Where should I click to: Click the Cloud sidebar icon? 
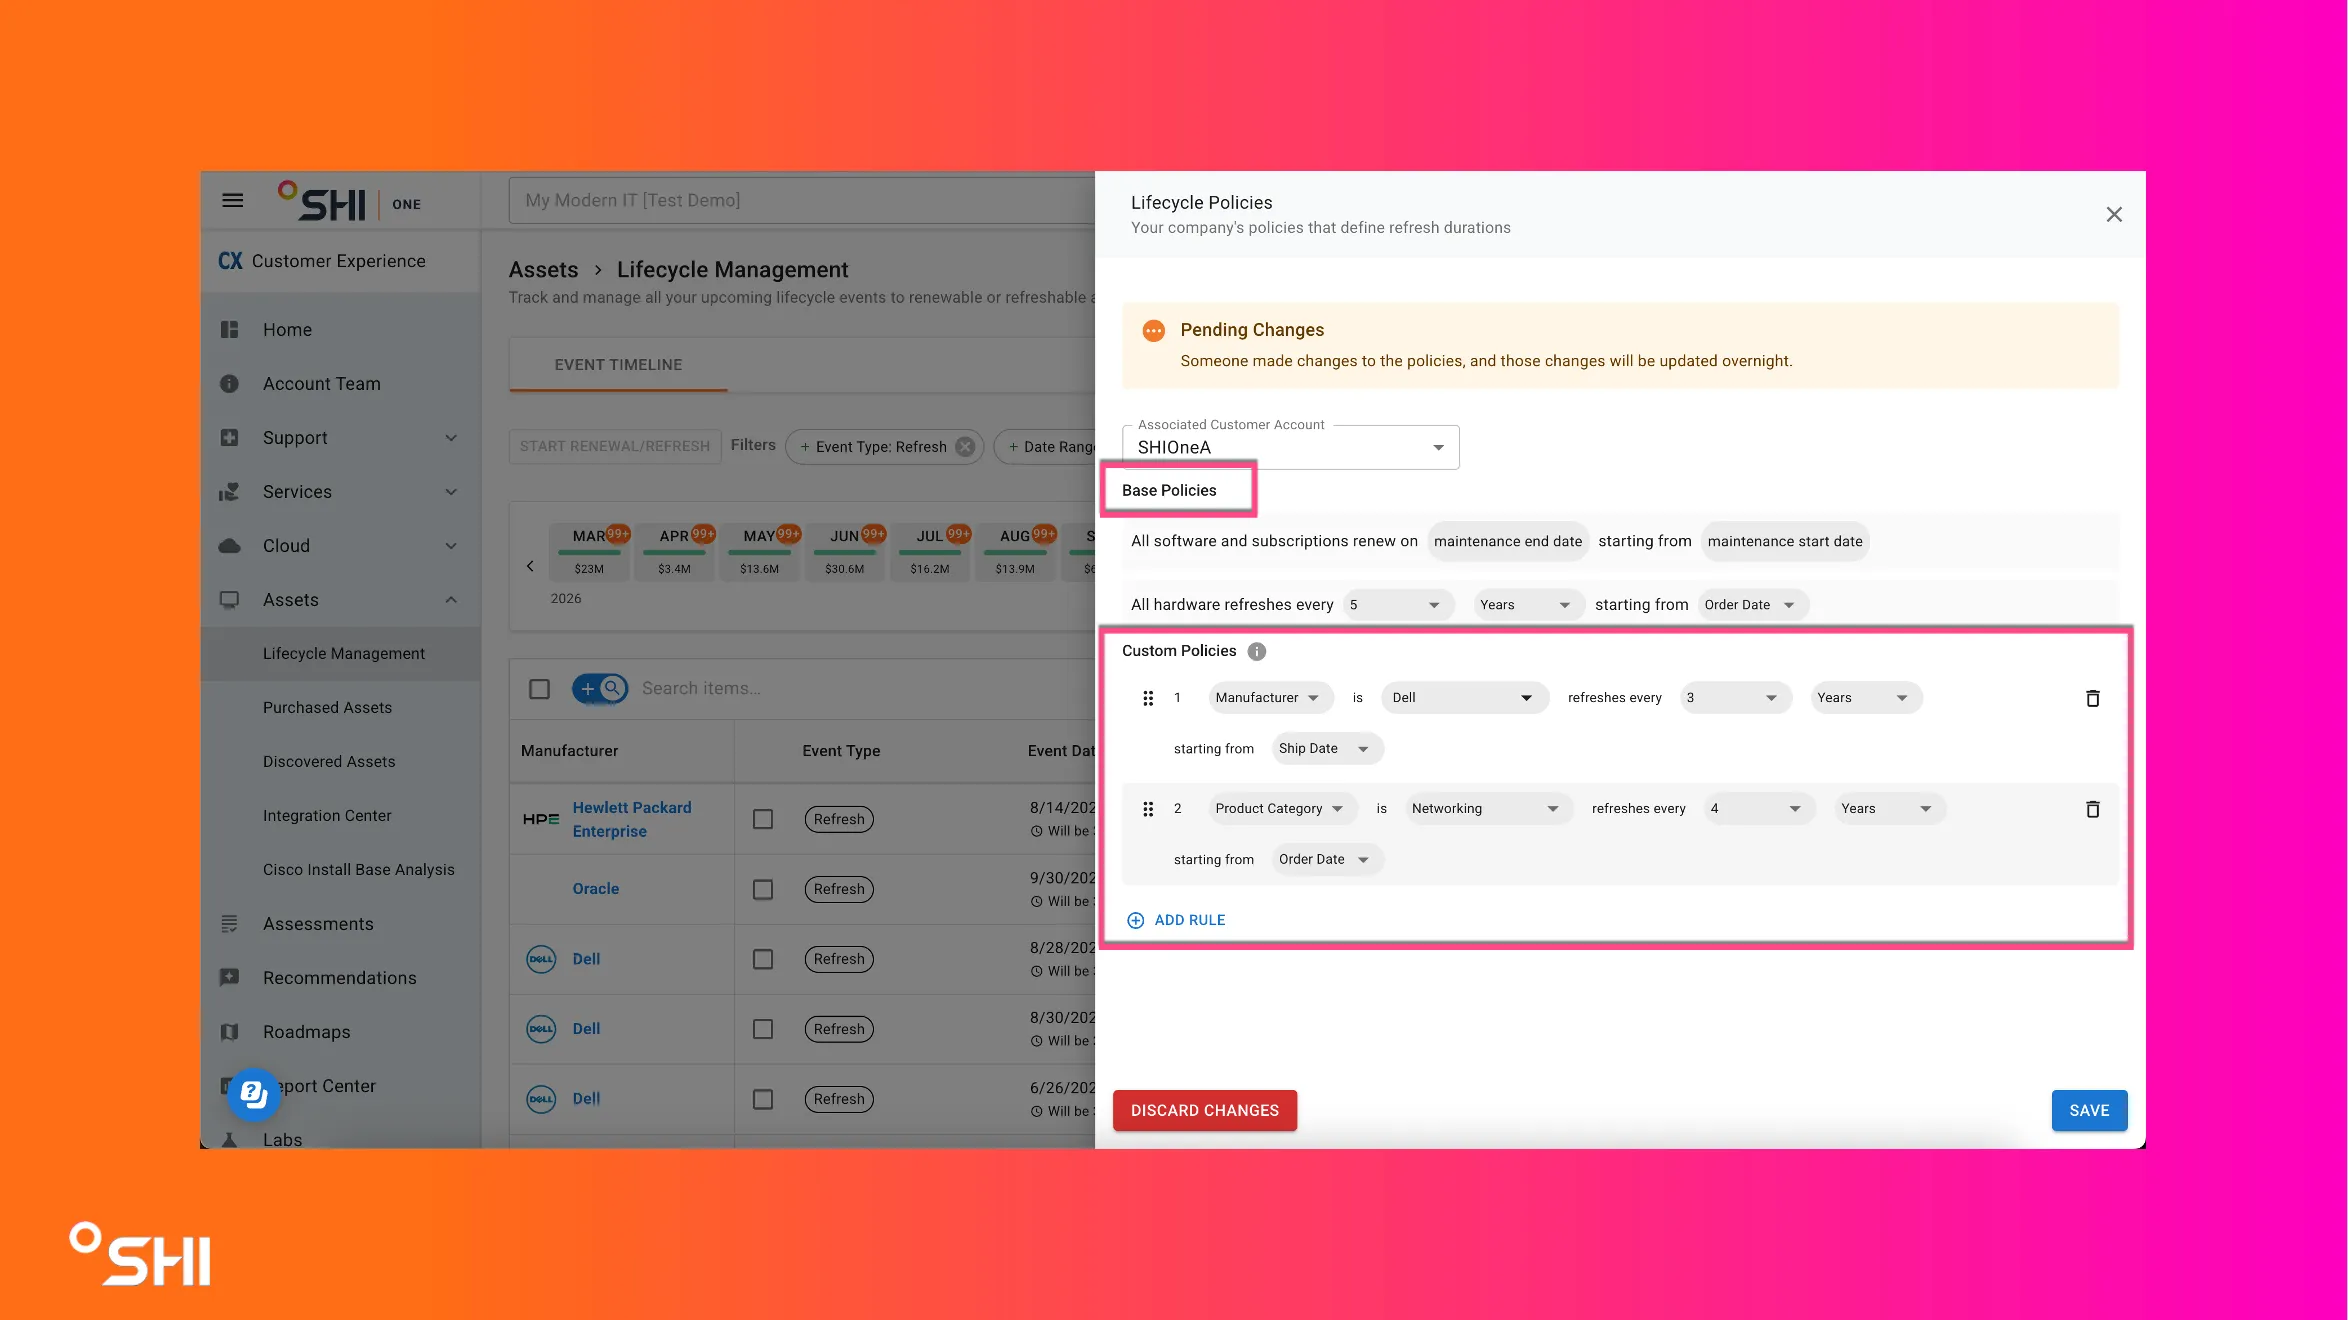(x=230, y=546)
